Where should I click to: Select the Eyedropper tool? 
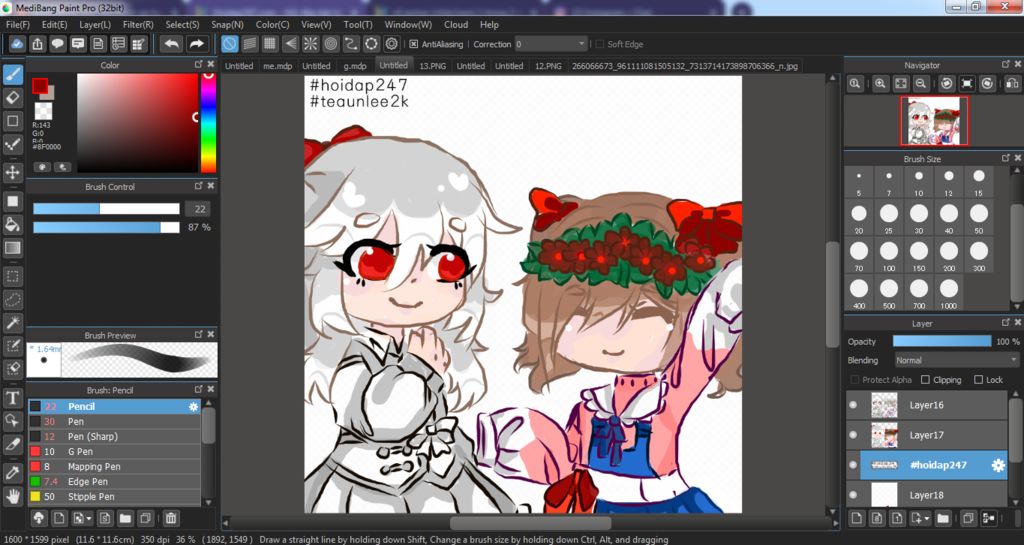[12, 473]
